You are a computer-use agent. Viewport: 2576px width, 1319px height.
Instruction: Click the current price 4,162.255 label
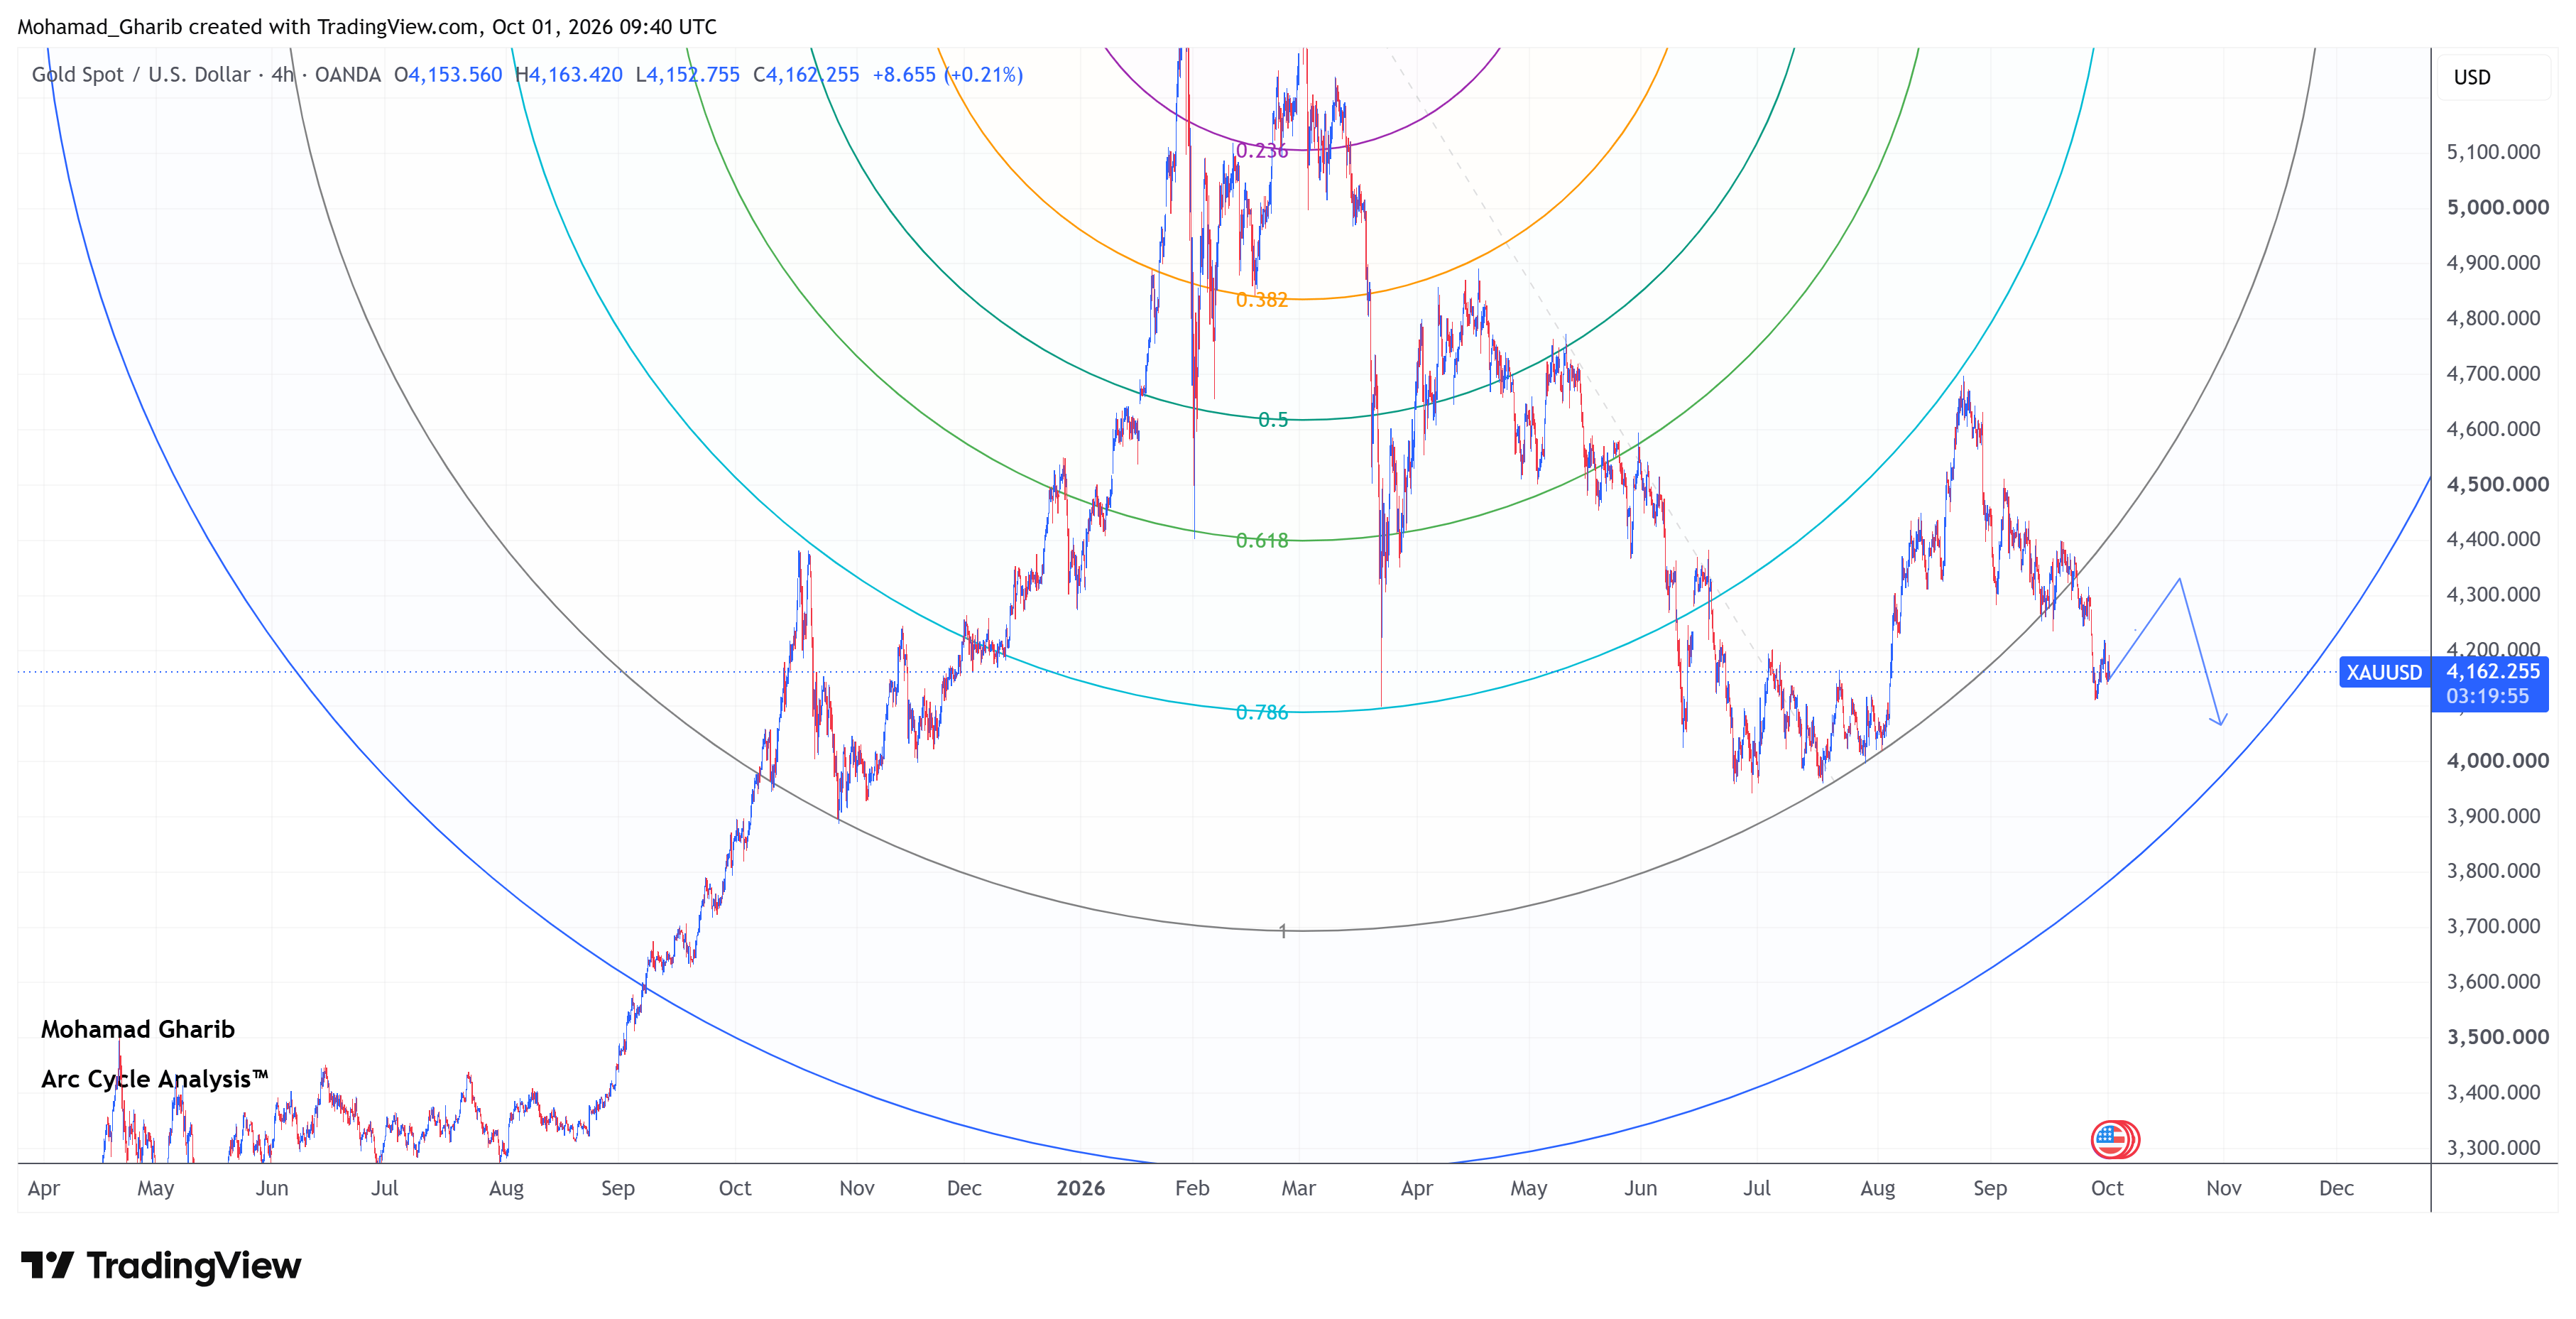tap(2493, 671)
